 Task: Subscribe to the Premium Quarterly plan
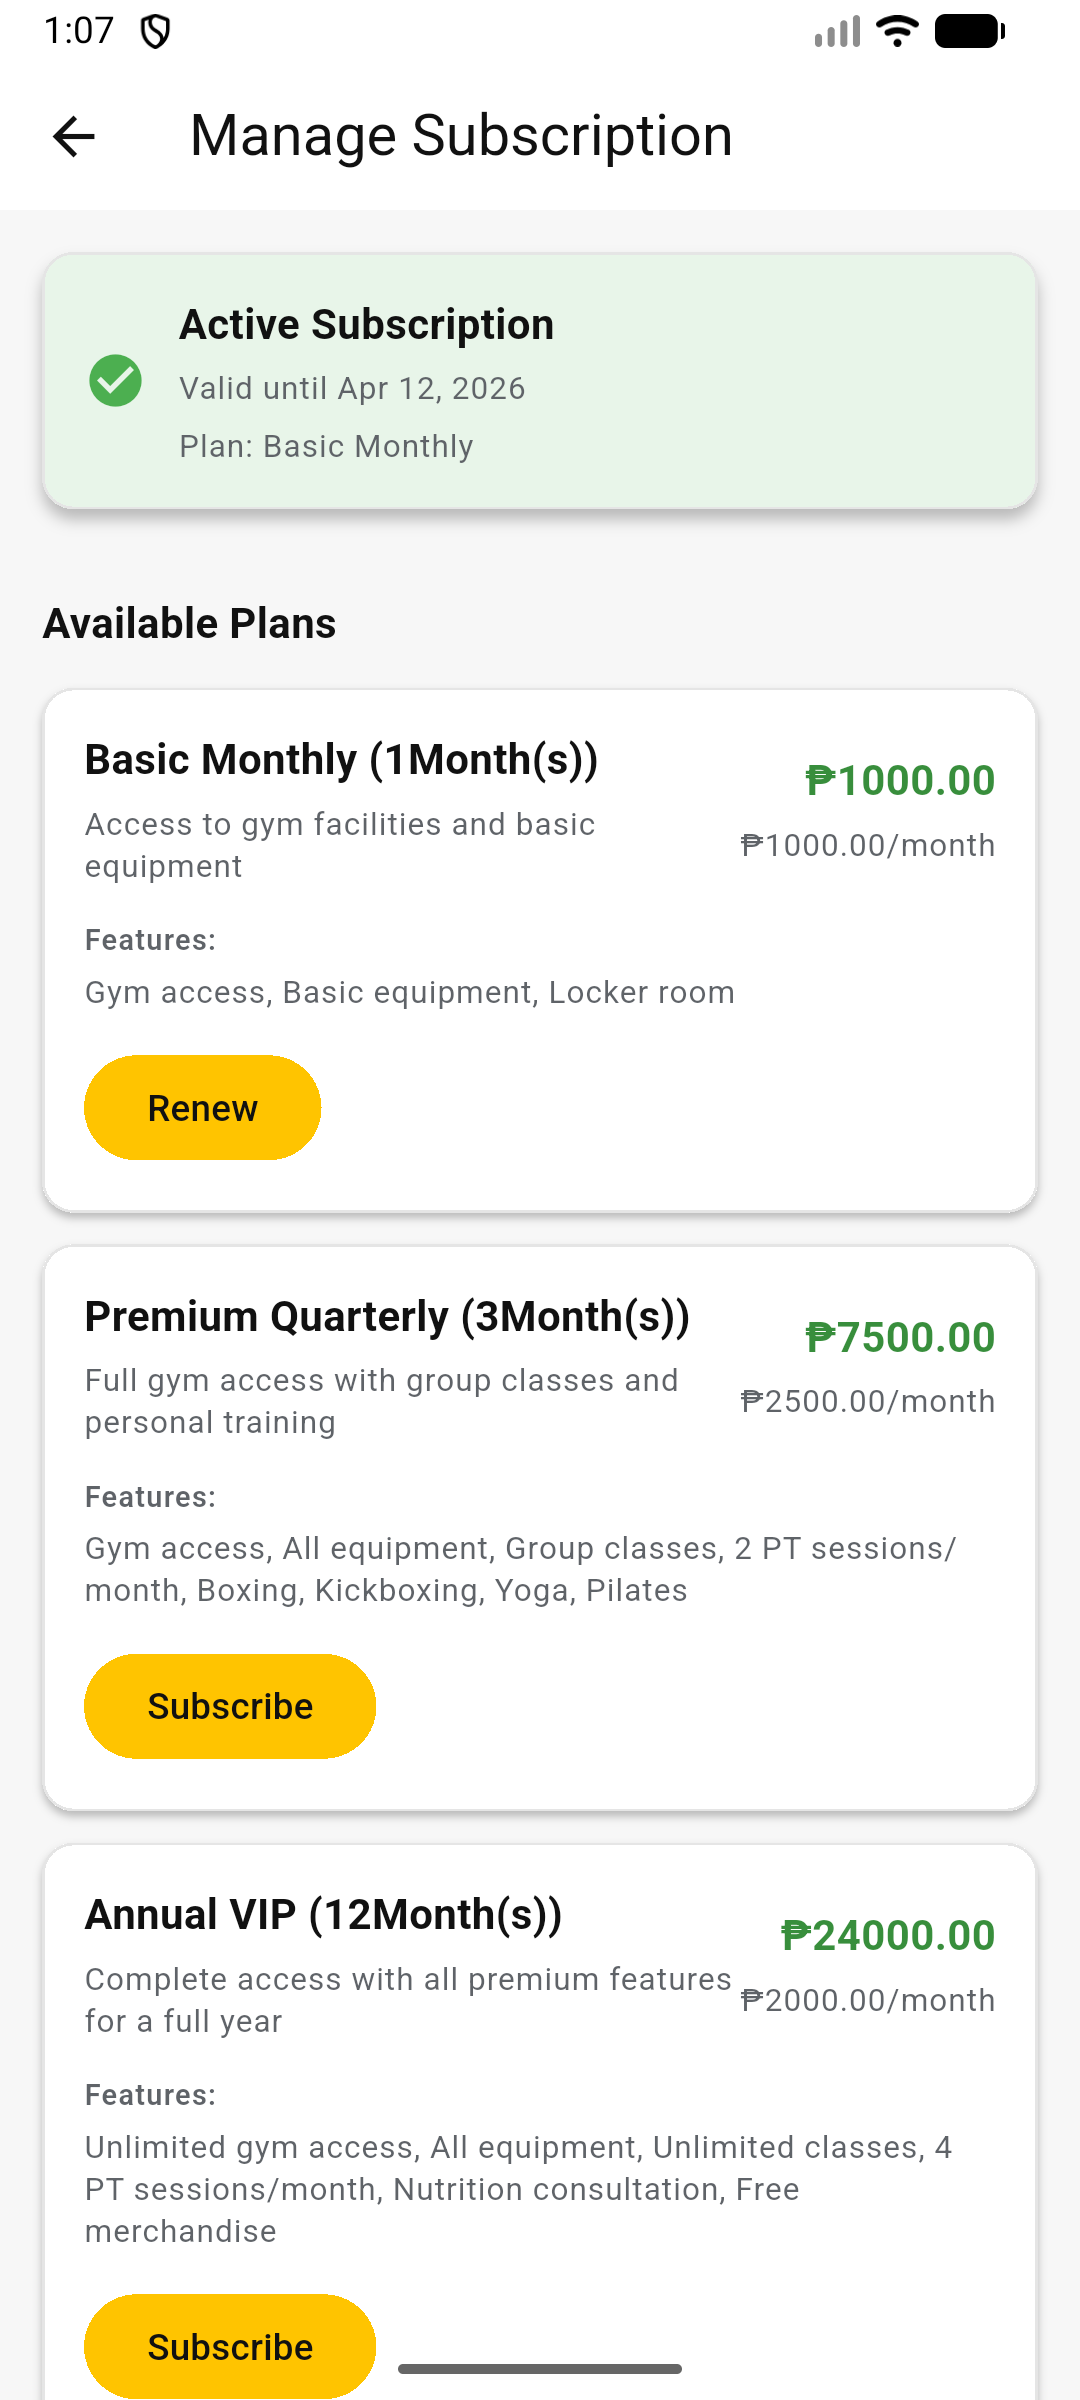point(230,1706)
